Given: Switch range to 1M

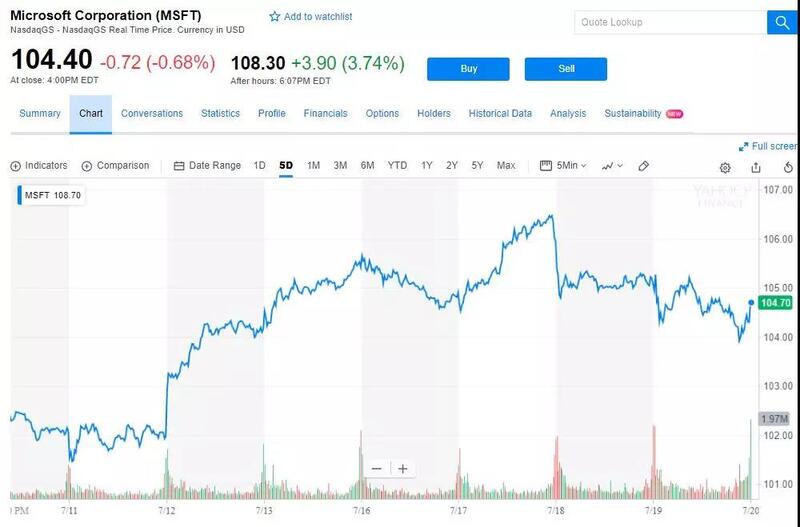Looking at the screenshot, I should click(x=313, y=166).
